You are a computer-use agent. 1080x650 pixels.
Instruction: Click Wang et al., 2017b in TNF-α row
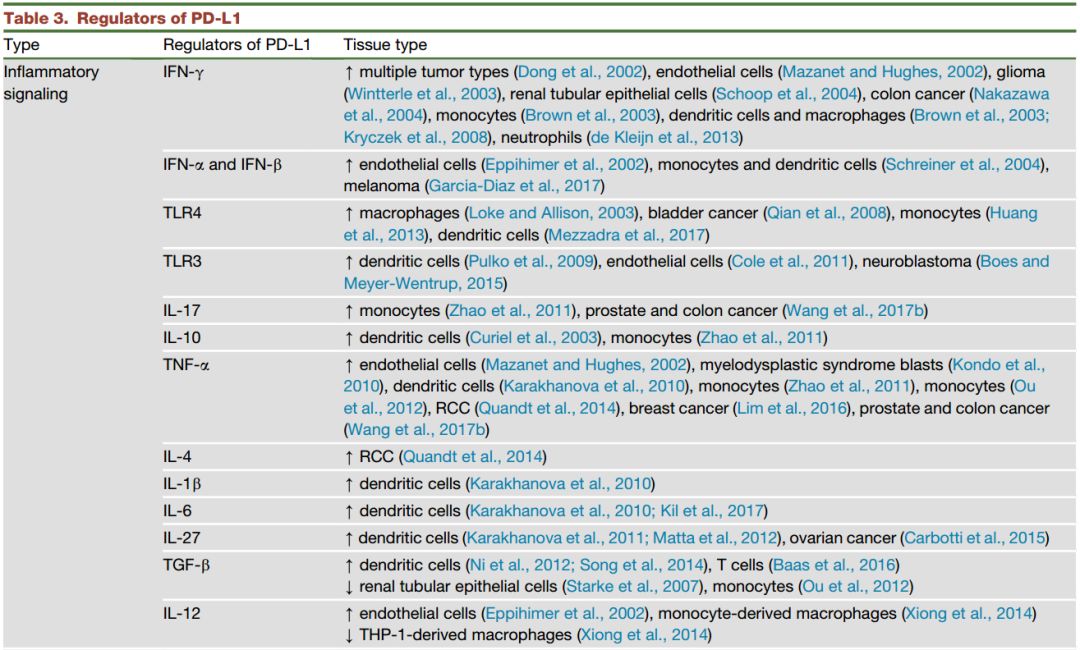point(416,430)
